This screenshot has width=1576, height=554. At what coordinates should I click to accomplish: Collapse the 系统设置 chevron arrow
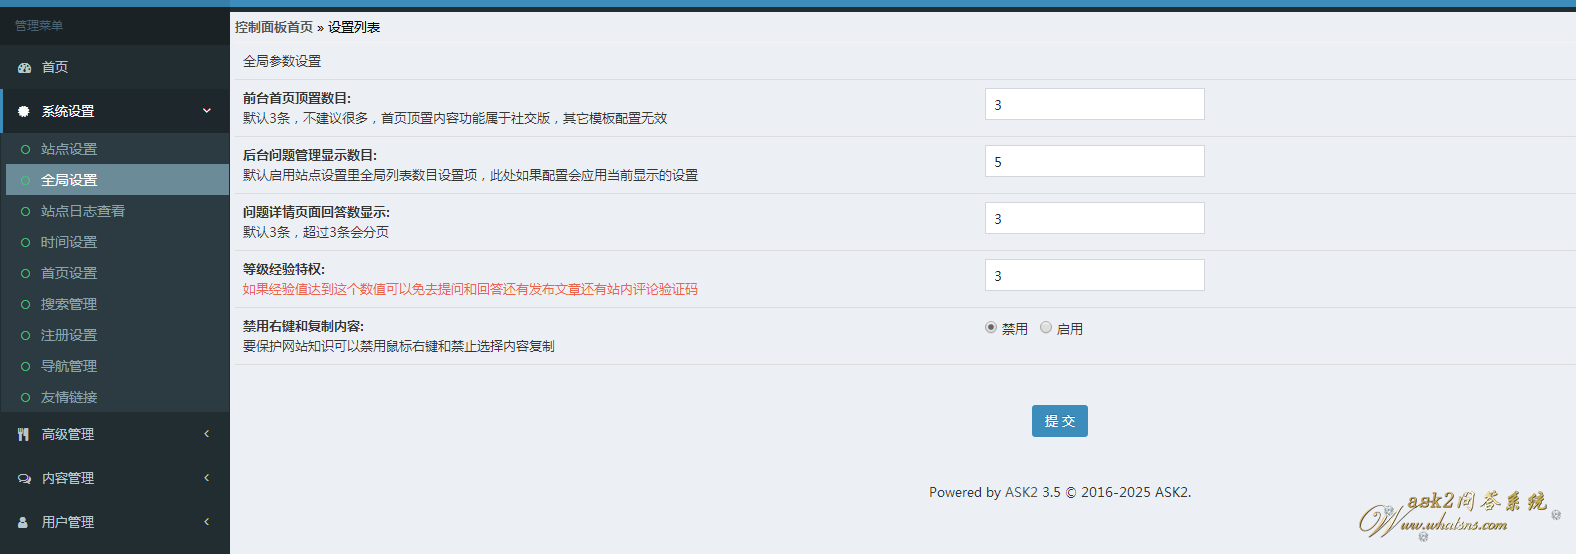click(207, 111)
